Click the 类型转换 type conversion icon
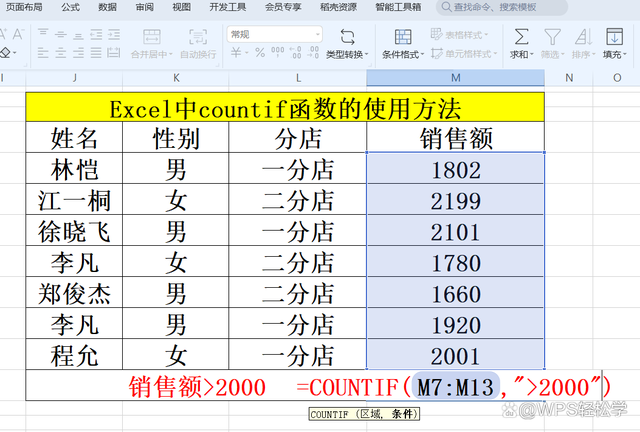 pos(346,37)
